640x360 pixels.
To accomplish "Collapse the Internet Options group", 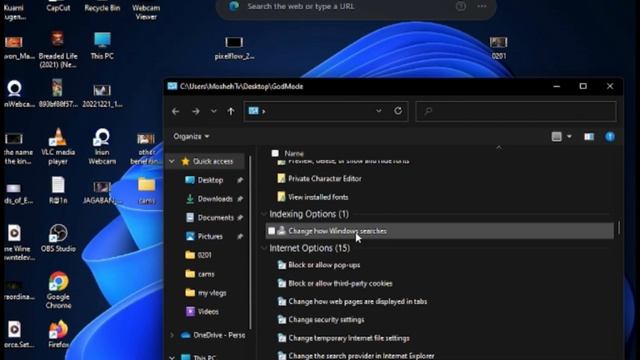I will [x=264, y=248].
